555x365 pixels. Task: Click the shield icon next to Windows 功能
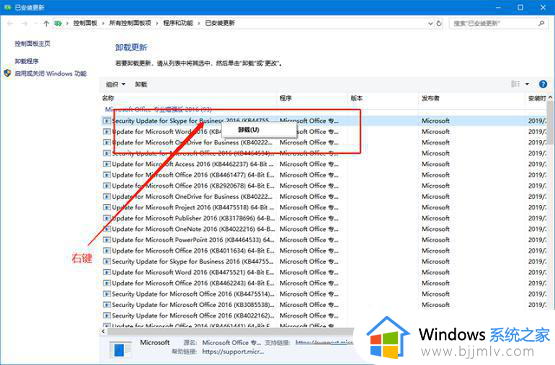point(7,73)
